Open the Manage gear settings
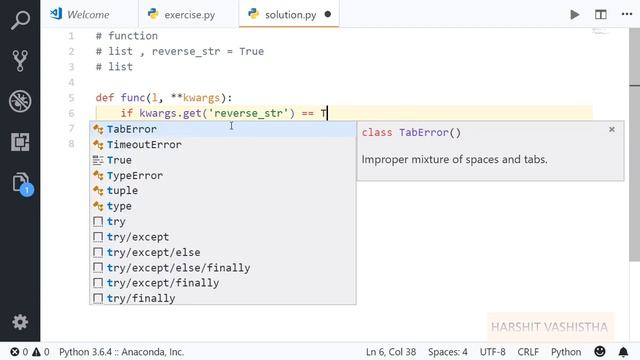 tap(20, 322)
